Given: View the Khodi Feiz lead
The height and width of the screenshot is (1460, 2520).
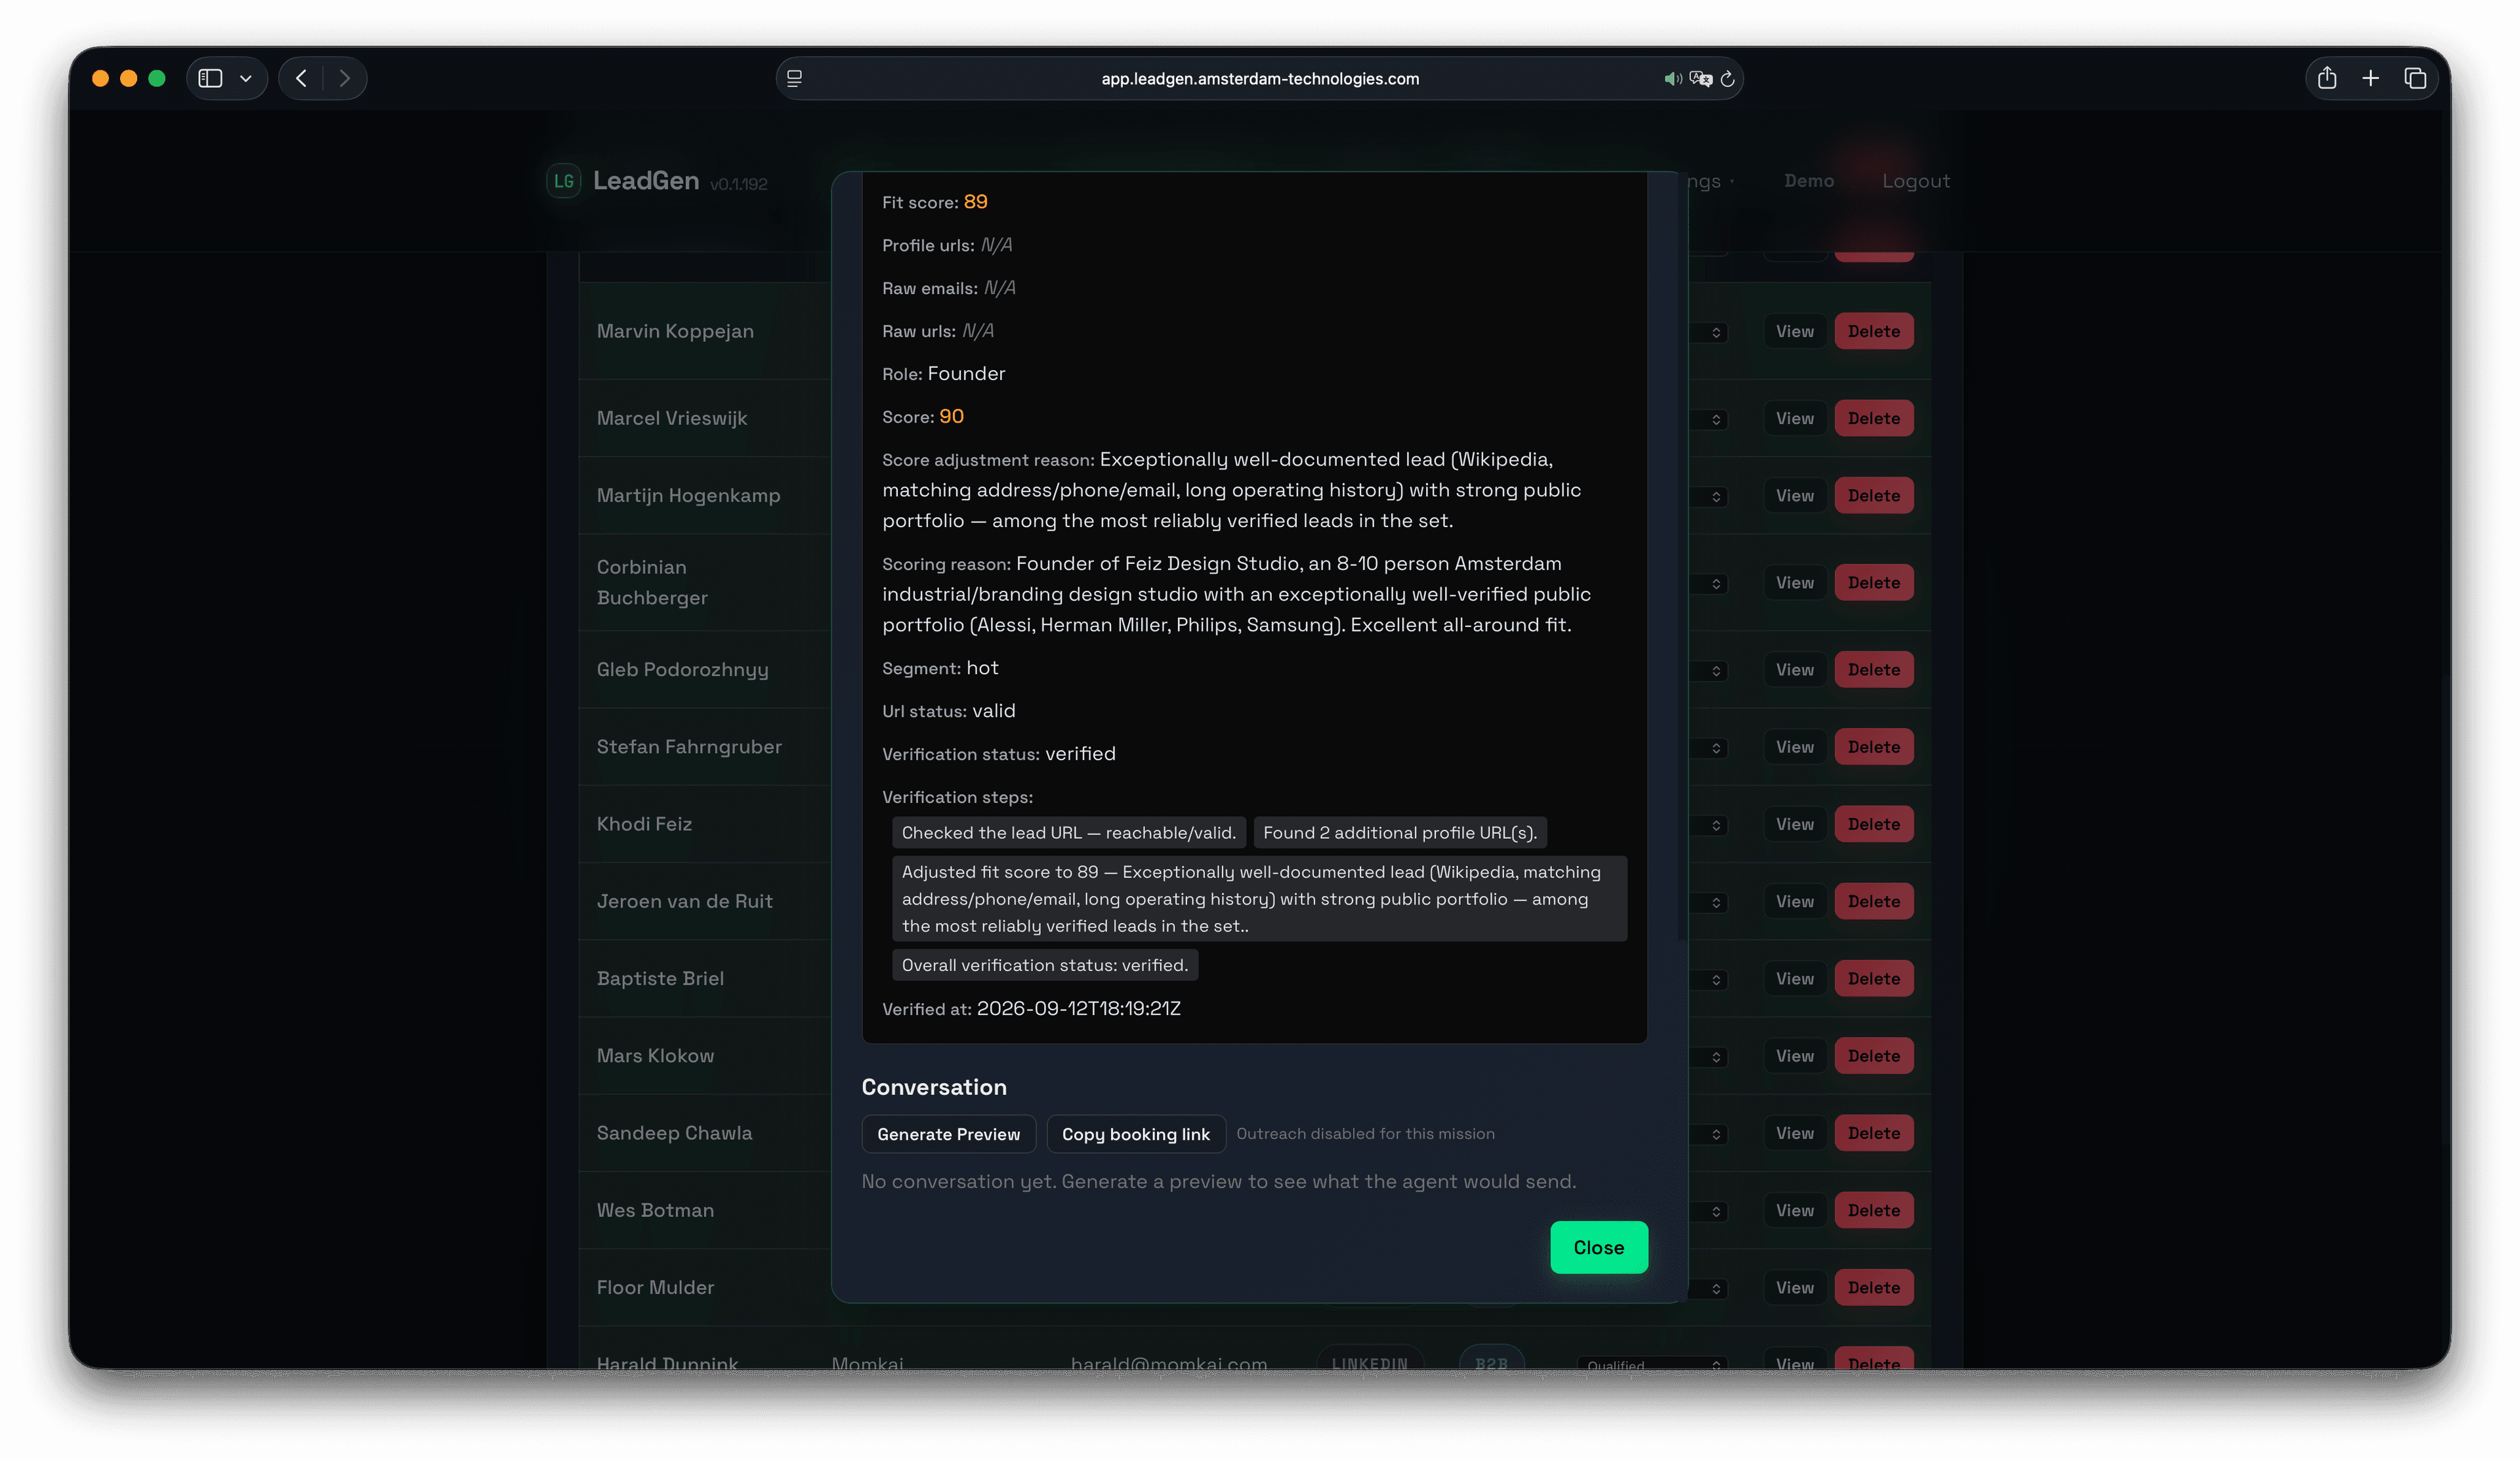Looking at the screenshot, I should click(1795, 824).
